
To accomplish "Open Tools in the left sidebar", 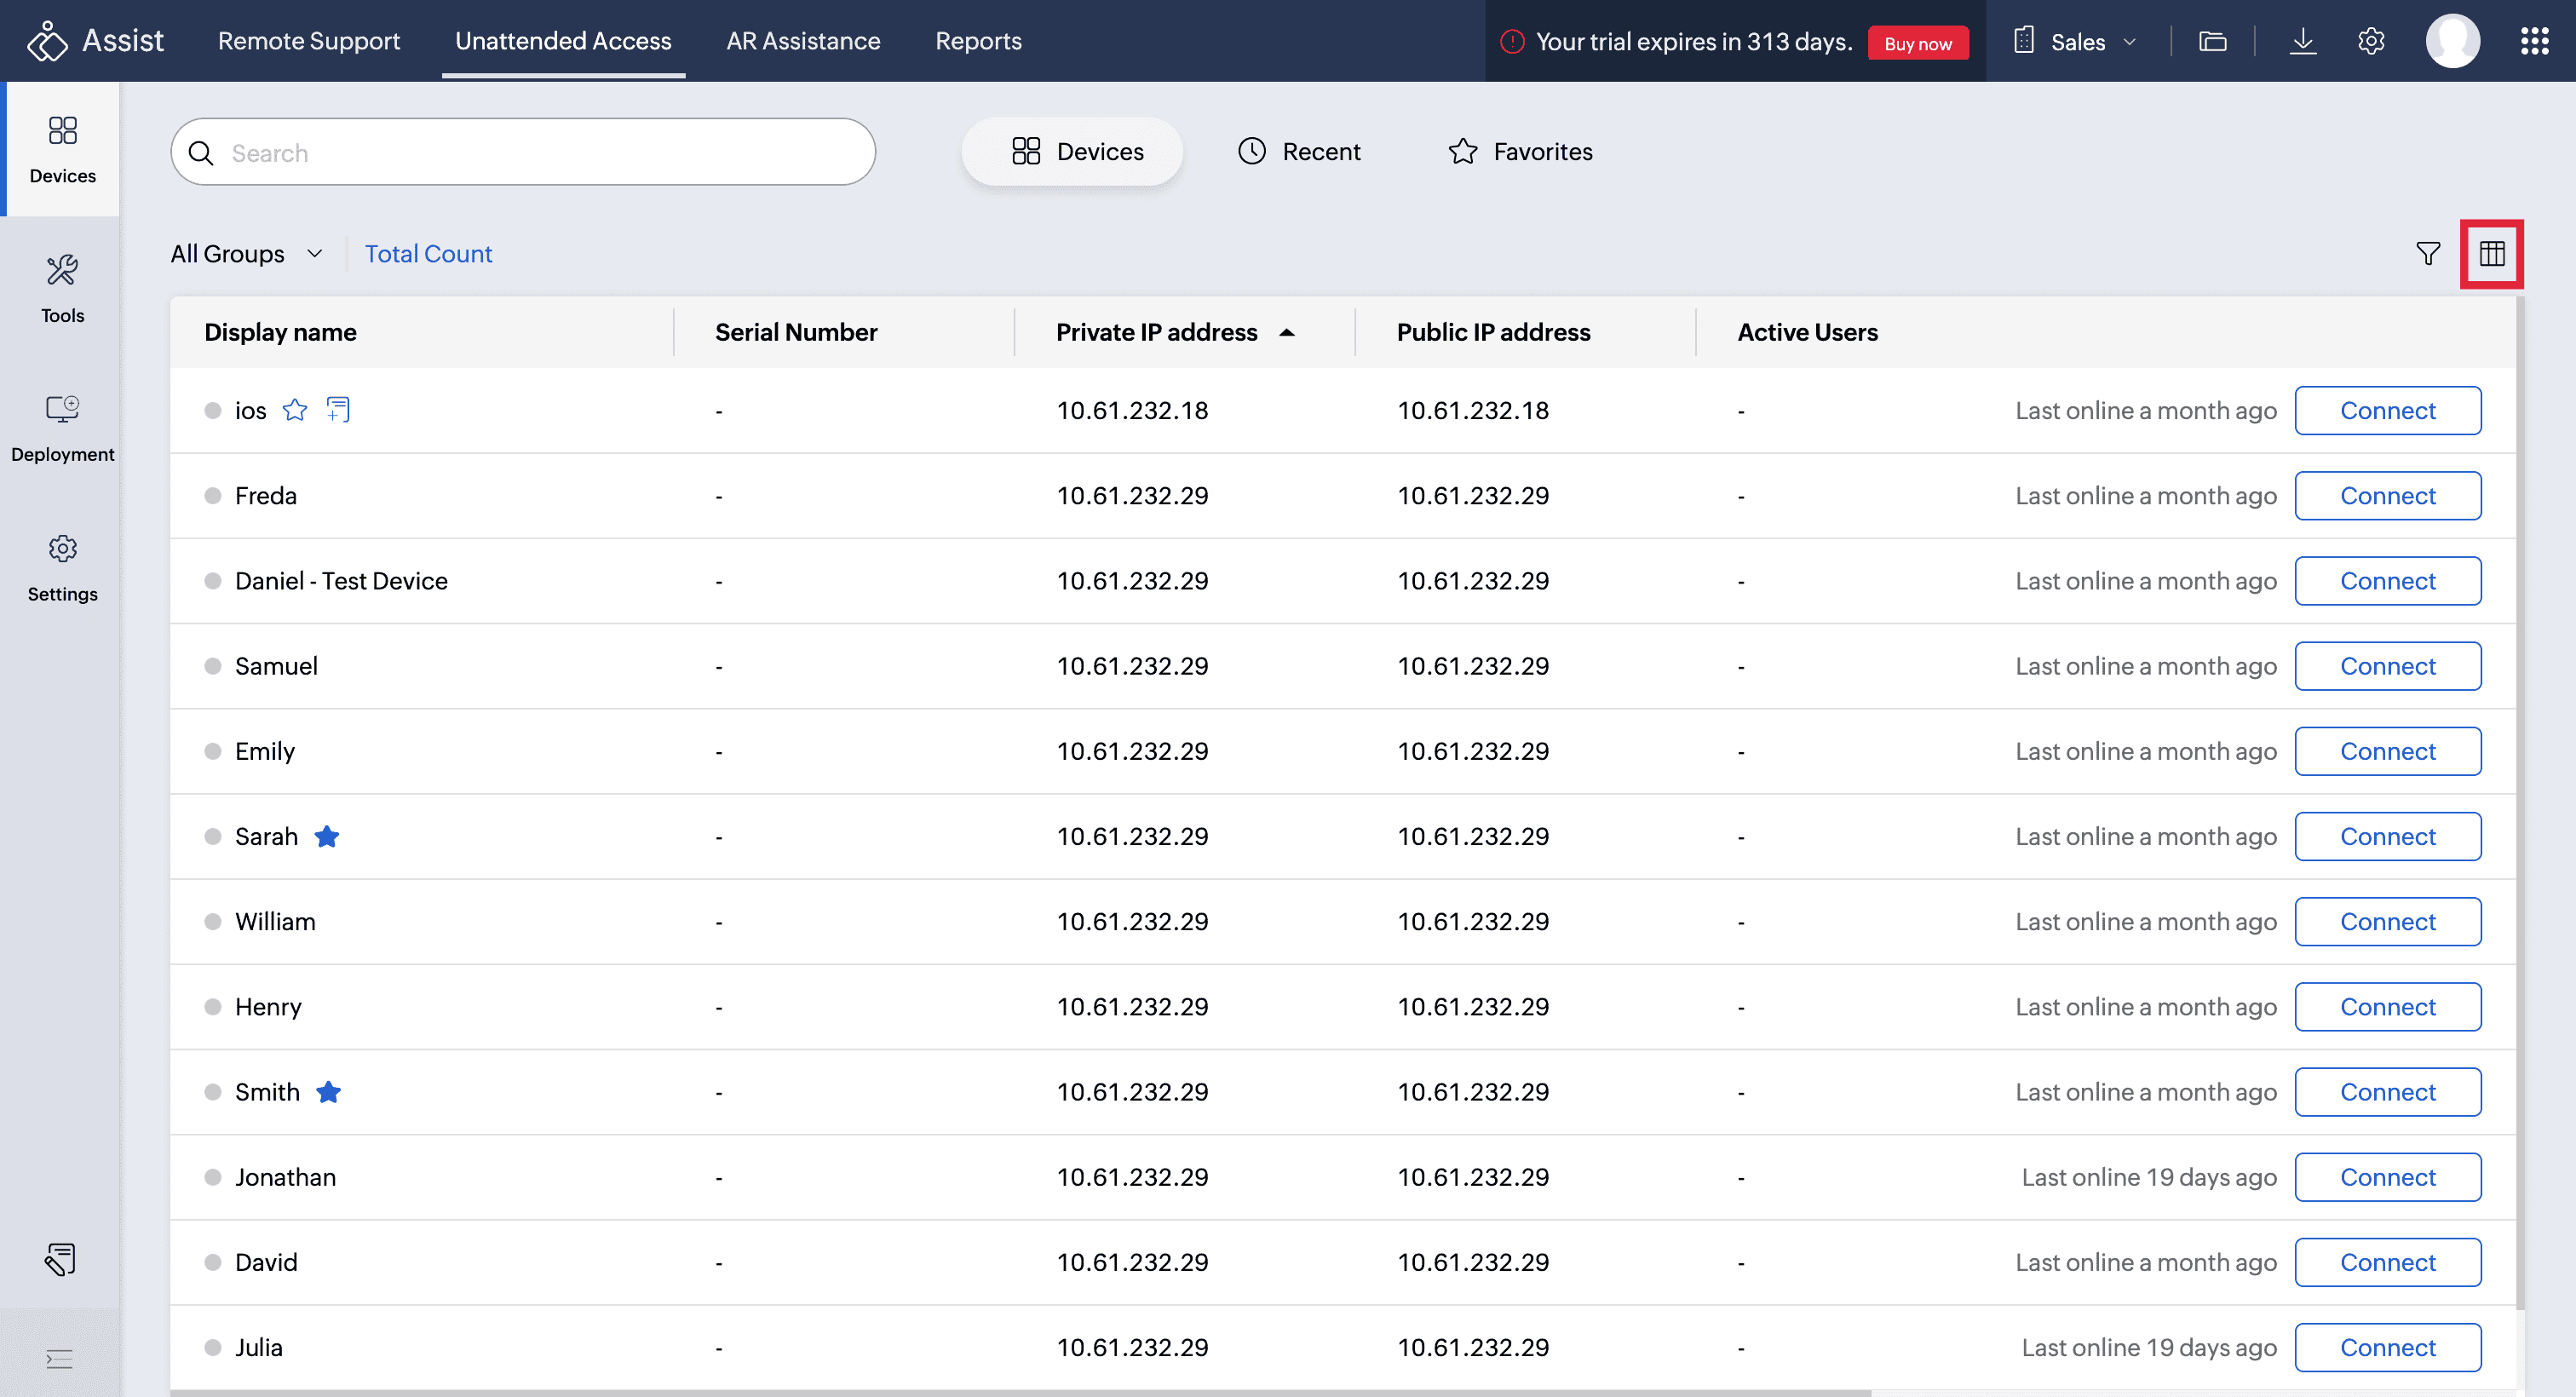I will (x=62, y=288).
